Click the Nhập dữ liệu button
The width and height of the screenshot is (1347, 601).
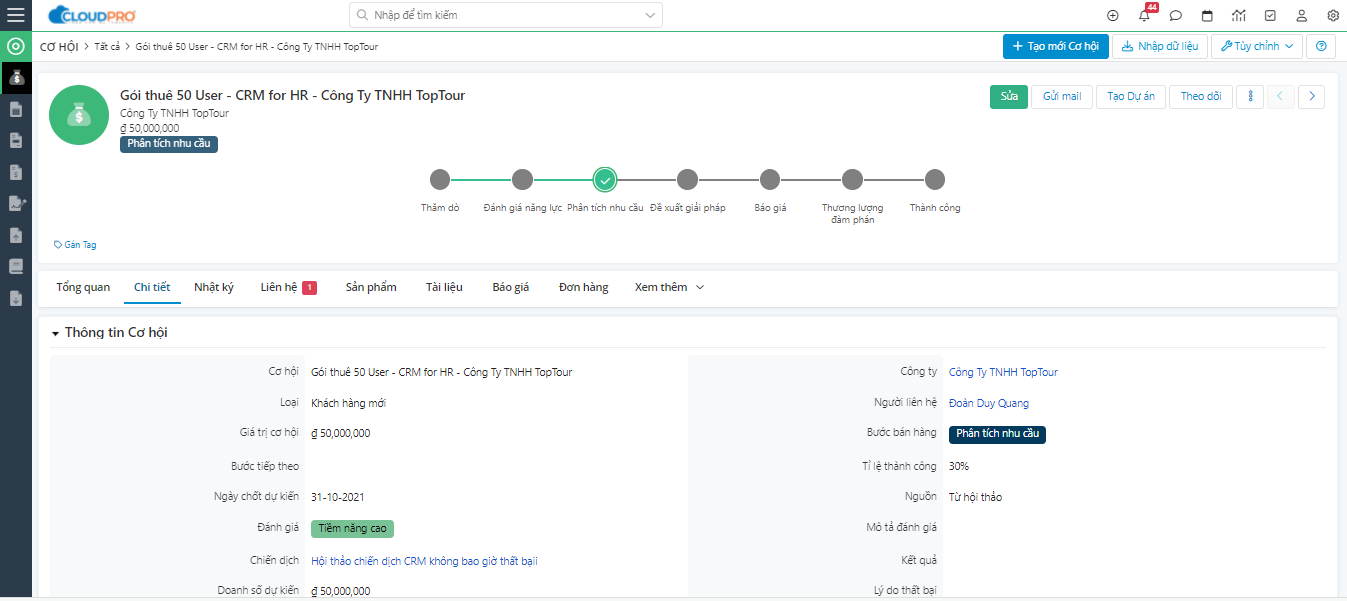coord(1160,46)
